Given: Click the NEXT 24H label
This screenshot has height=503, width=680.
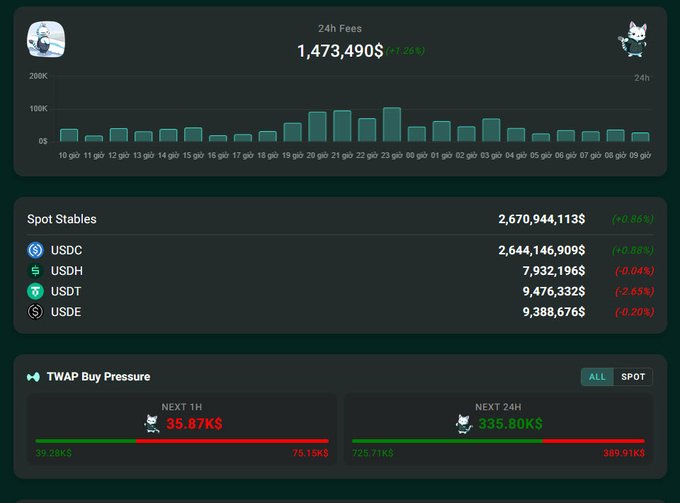Looking at the screenshot, I should [498, 407].
